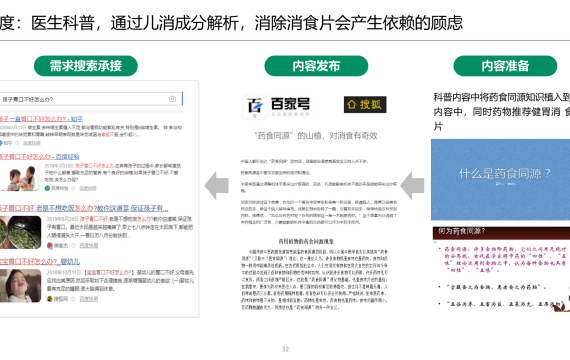Click the 知乎 source icon under first result

point(1,143)
